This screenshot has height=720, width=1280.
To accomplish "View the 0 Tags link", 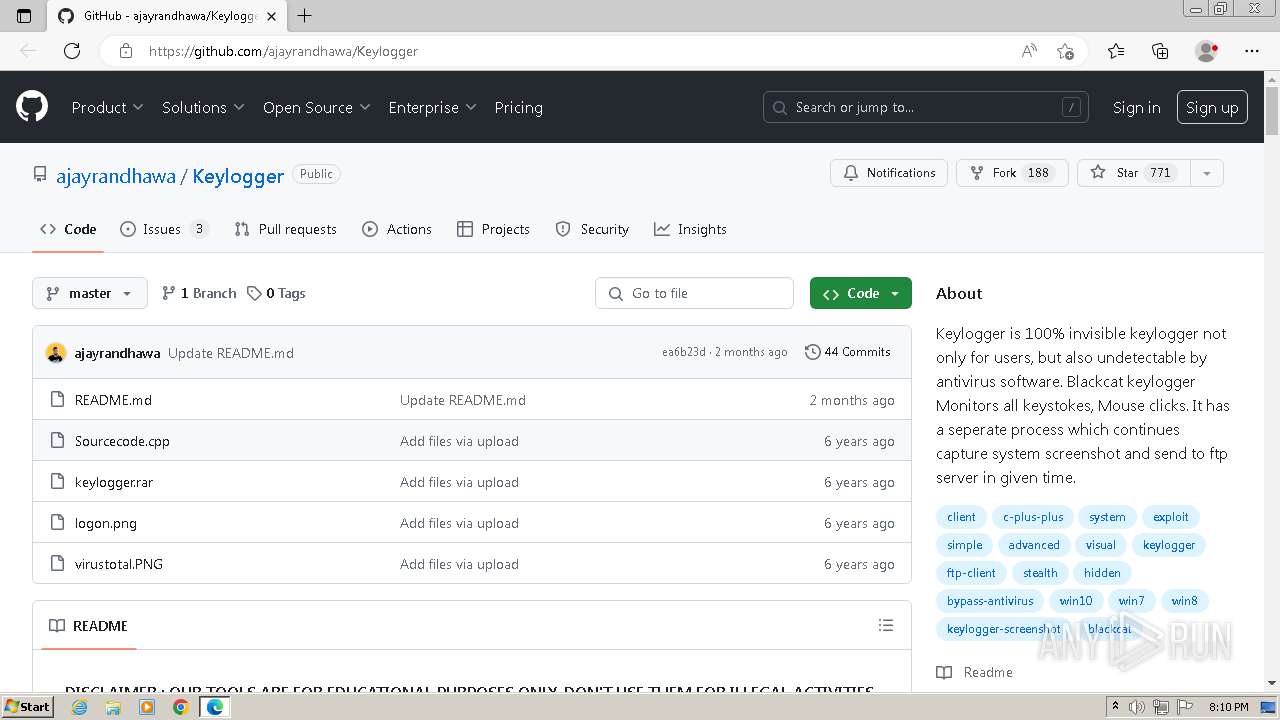I will point(277,293).
